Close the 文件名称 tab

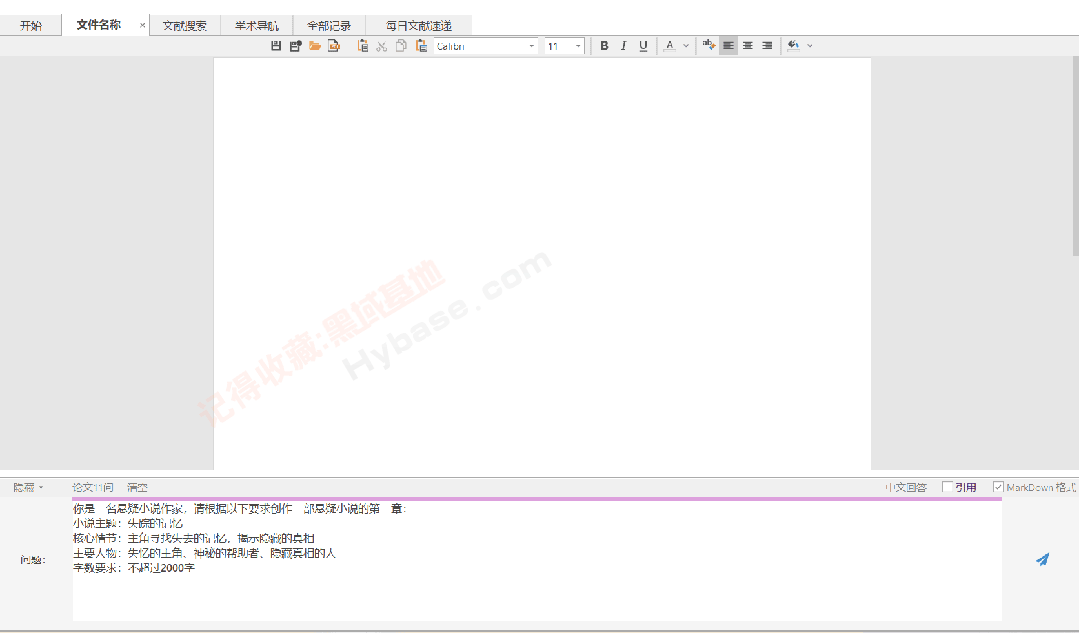[142, 25]
